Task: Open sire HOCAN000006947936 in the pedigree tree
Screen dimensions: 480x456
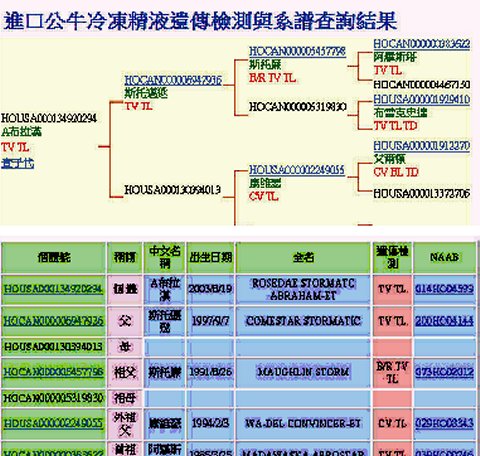Action: pyautogui.click(x=173, y=80)
